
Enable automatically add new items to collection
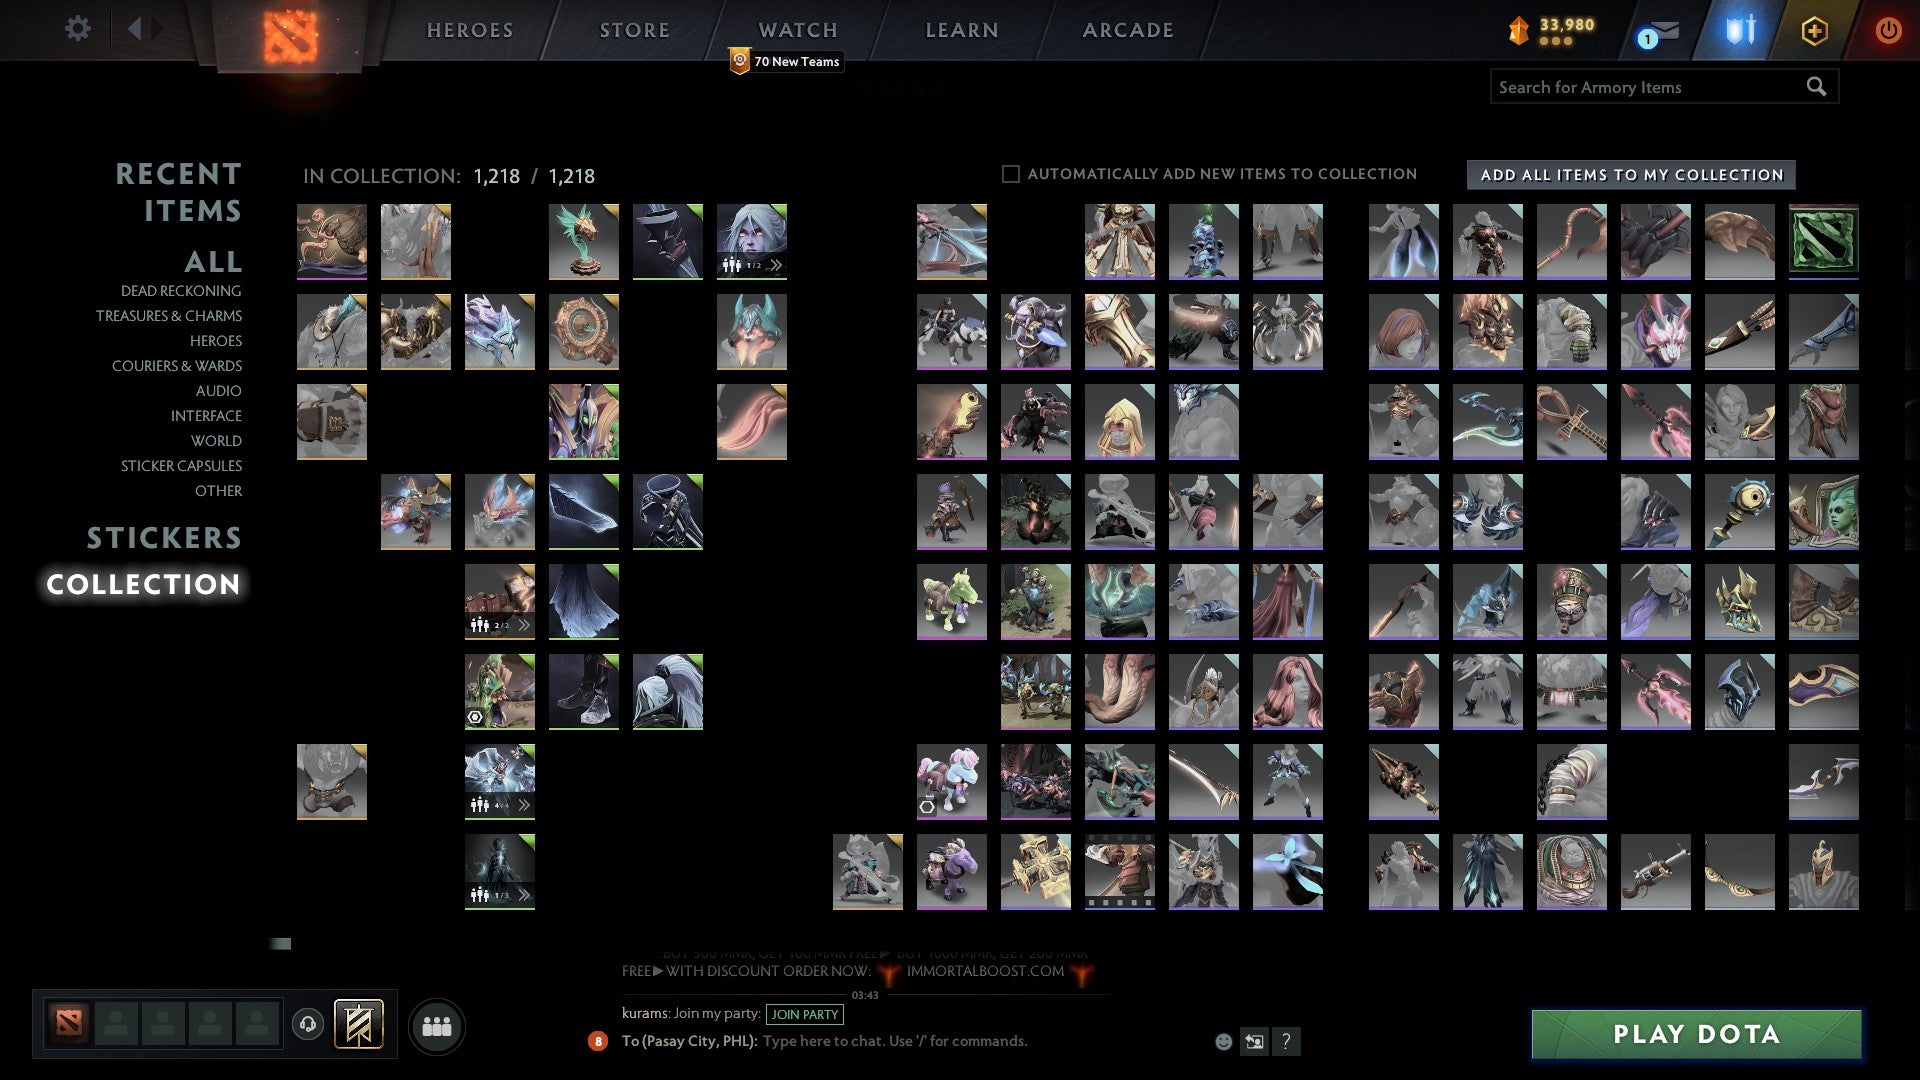point(1011,174)
